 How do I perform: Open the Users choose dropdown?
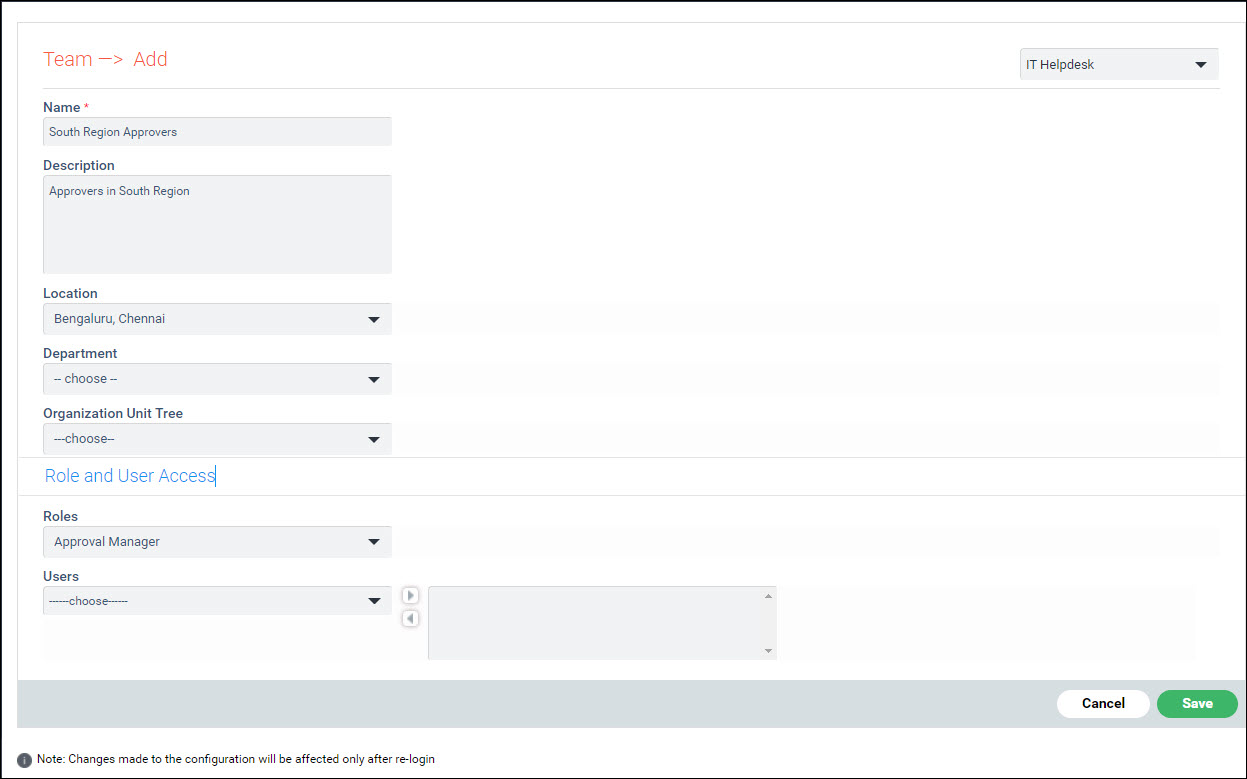[x=217, y=600]
